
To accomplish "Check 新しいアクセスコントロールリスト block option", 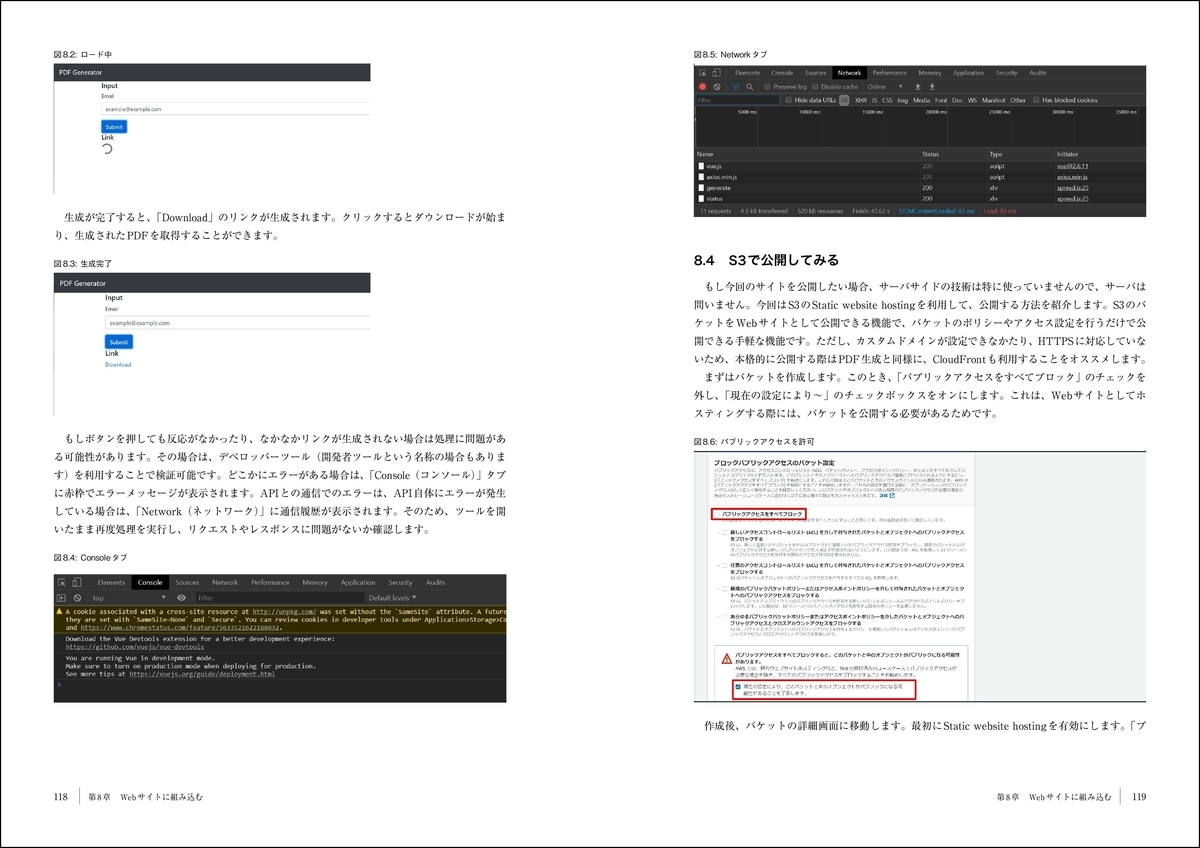I will 725,532.
